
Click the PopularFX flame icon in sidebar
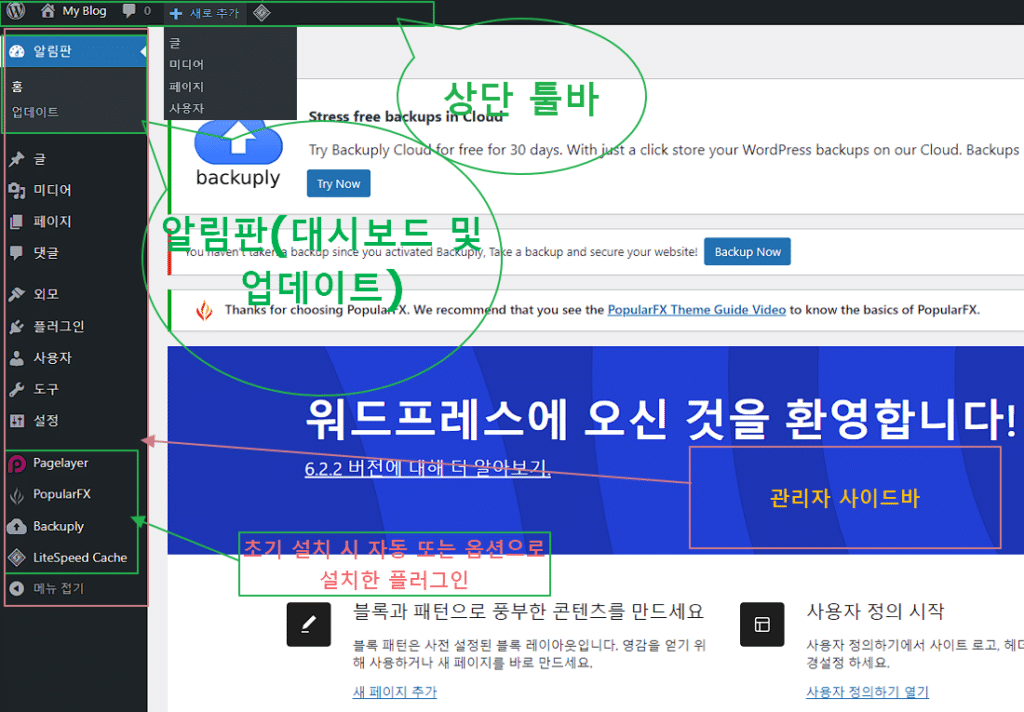pyautogui.click(x=17, y=495)
